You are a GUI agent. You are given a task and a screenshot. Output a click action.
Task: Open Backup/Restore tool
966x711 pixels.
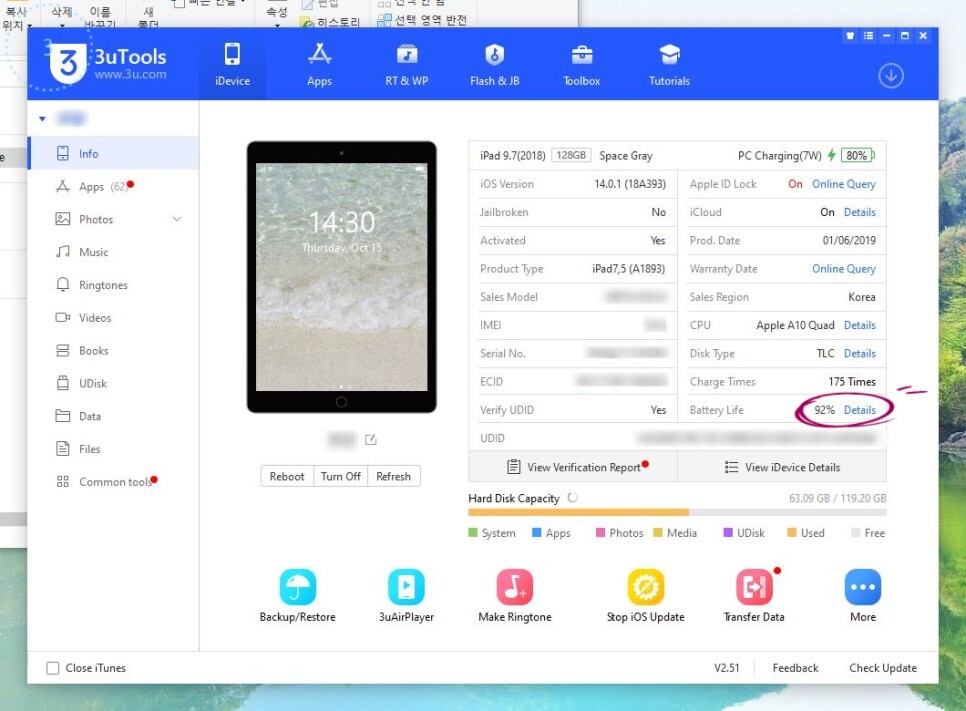[x=298, y=596]
